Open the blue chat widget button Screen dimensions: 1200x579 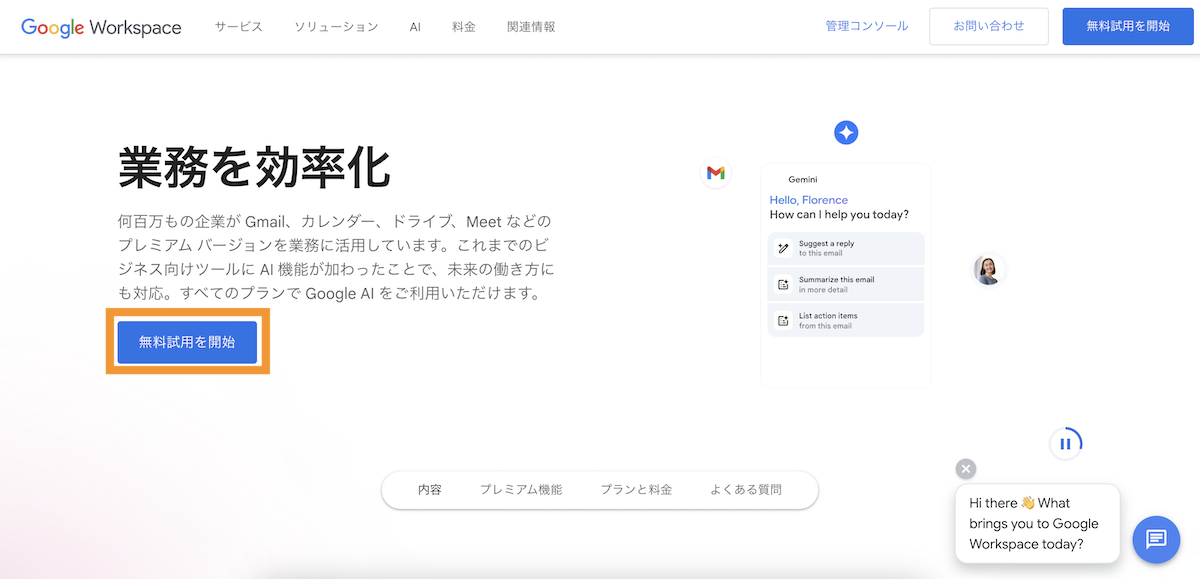(1156, 540)
